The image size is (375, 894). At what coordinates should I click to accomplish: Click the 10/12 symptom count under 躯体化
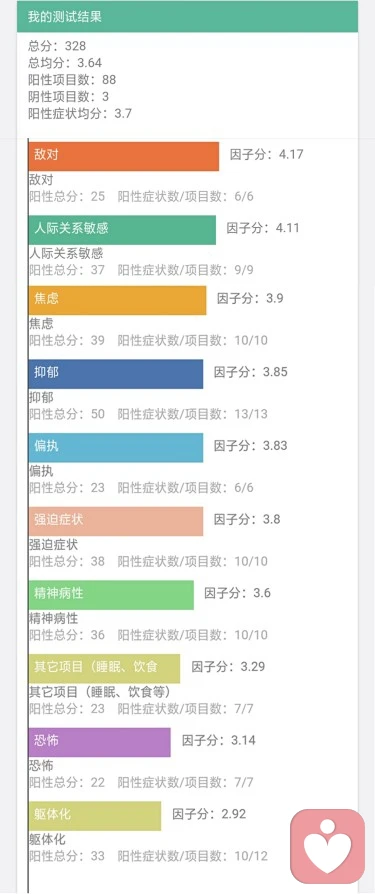point(251,856)
